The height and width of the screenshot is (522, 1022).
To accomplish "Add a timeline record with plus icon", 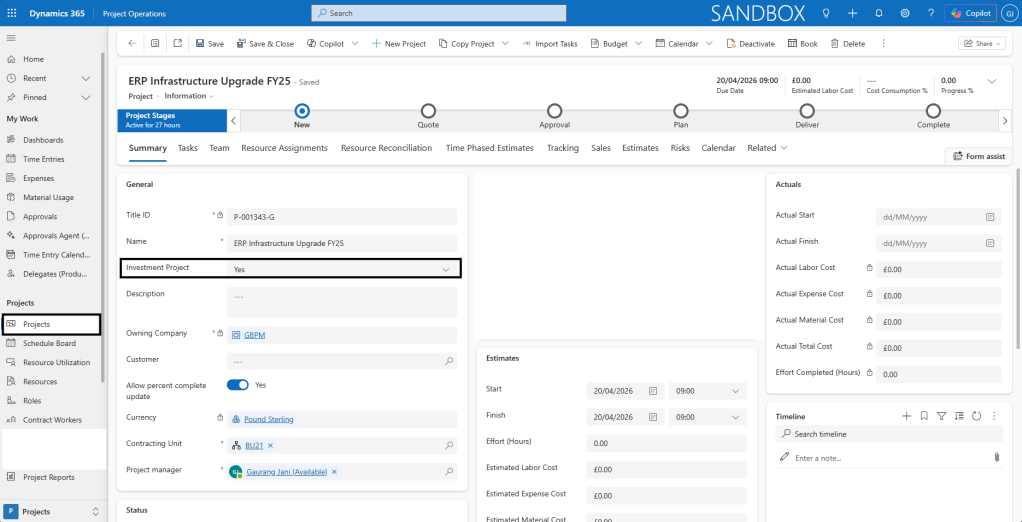I will (x=906, y=416).
